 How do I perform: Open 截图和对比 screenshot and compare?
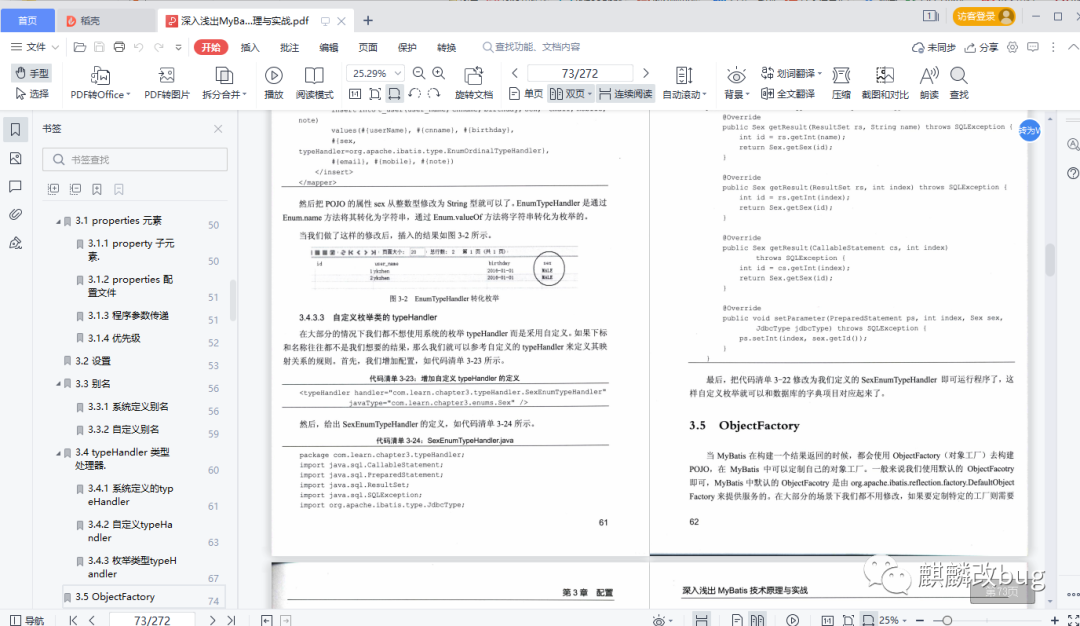[x=885, y=83]
